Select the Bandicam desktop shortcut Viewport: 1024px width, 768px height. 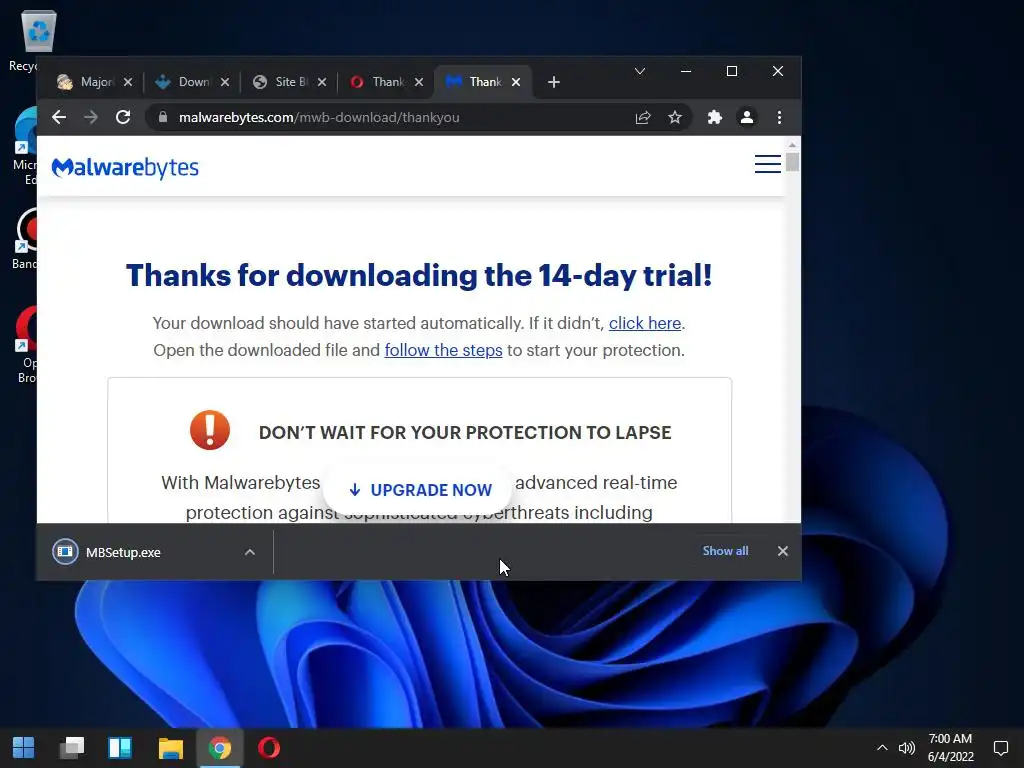[x=26, y=239]
